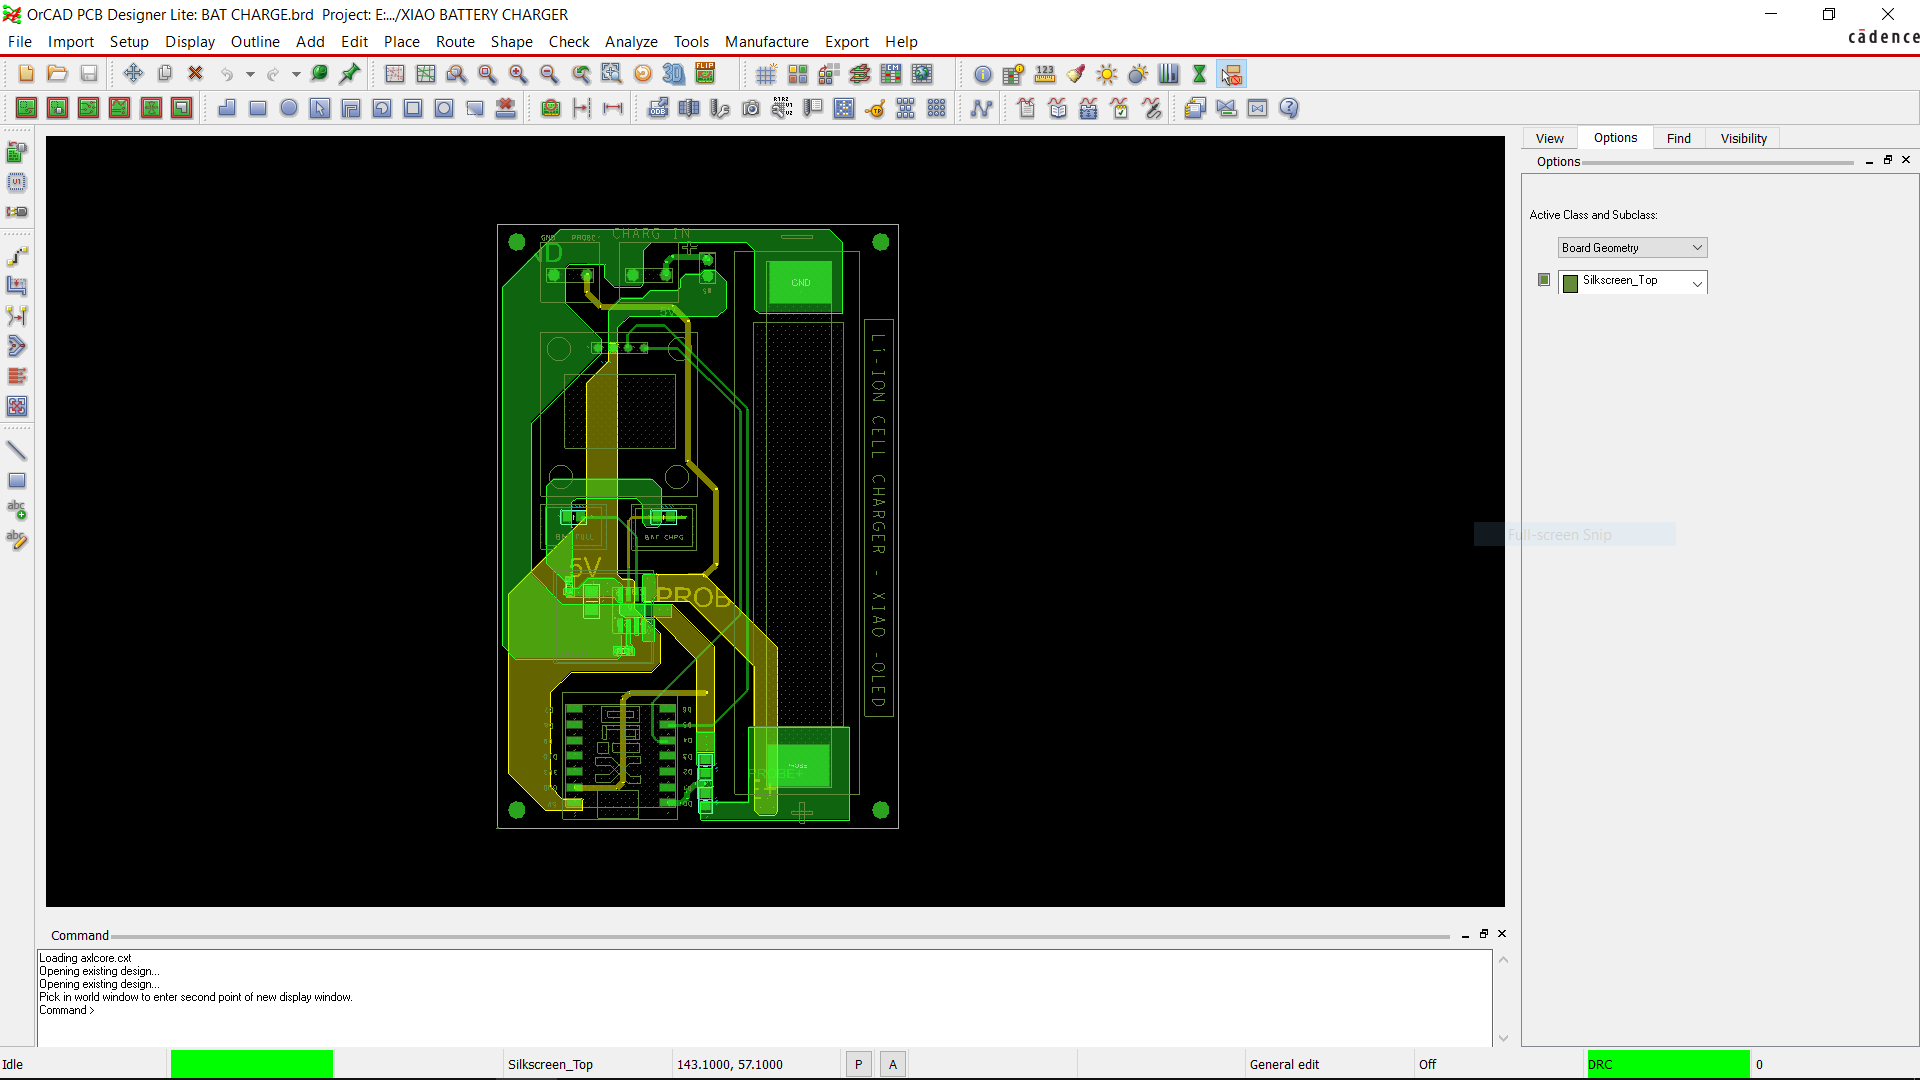1920x1080 pixels.
Task: Click the edit text (abc pencil) icon
Action: pyautogui.click(x=17, y=540)
